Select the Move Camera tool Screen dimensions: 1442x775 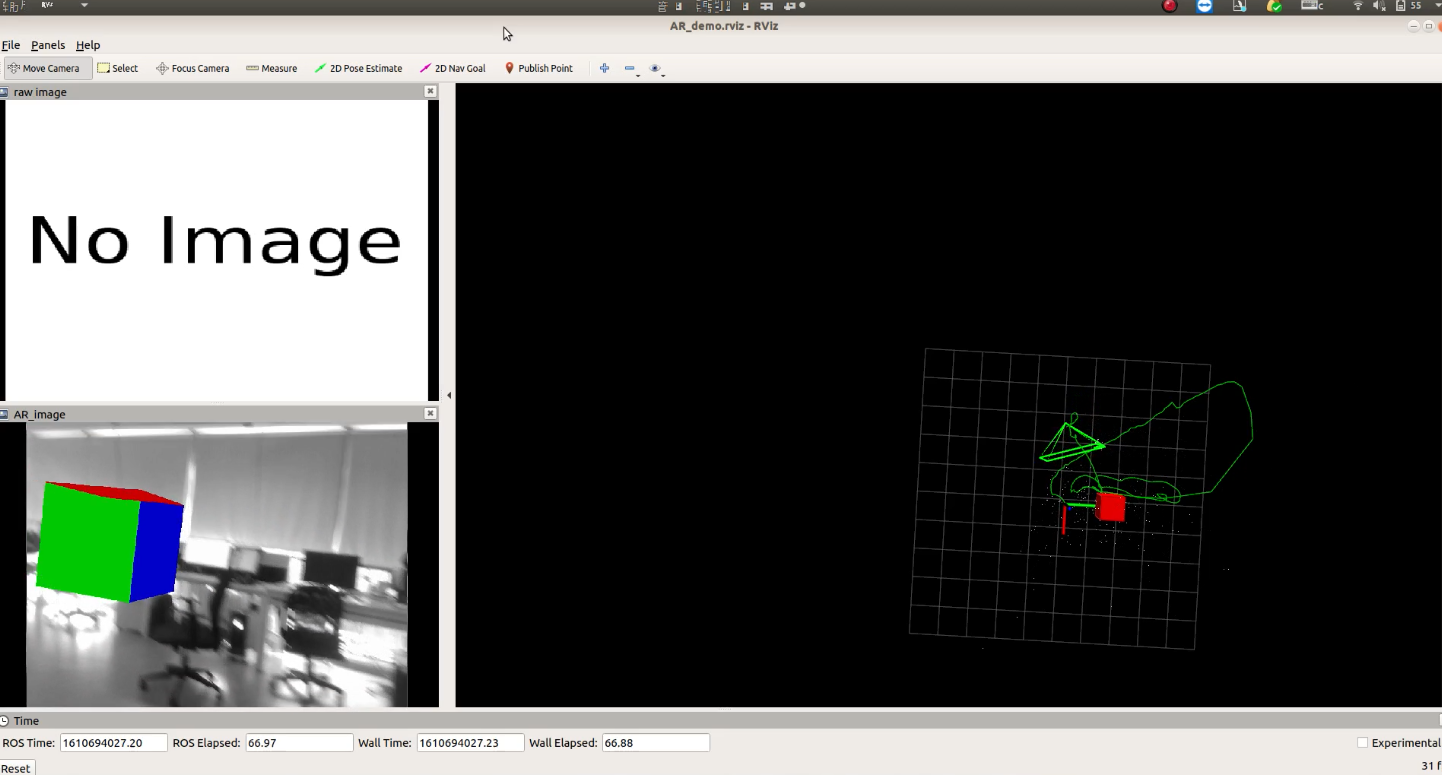pos(48,68)
